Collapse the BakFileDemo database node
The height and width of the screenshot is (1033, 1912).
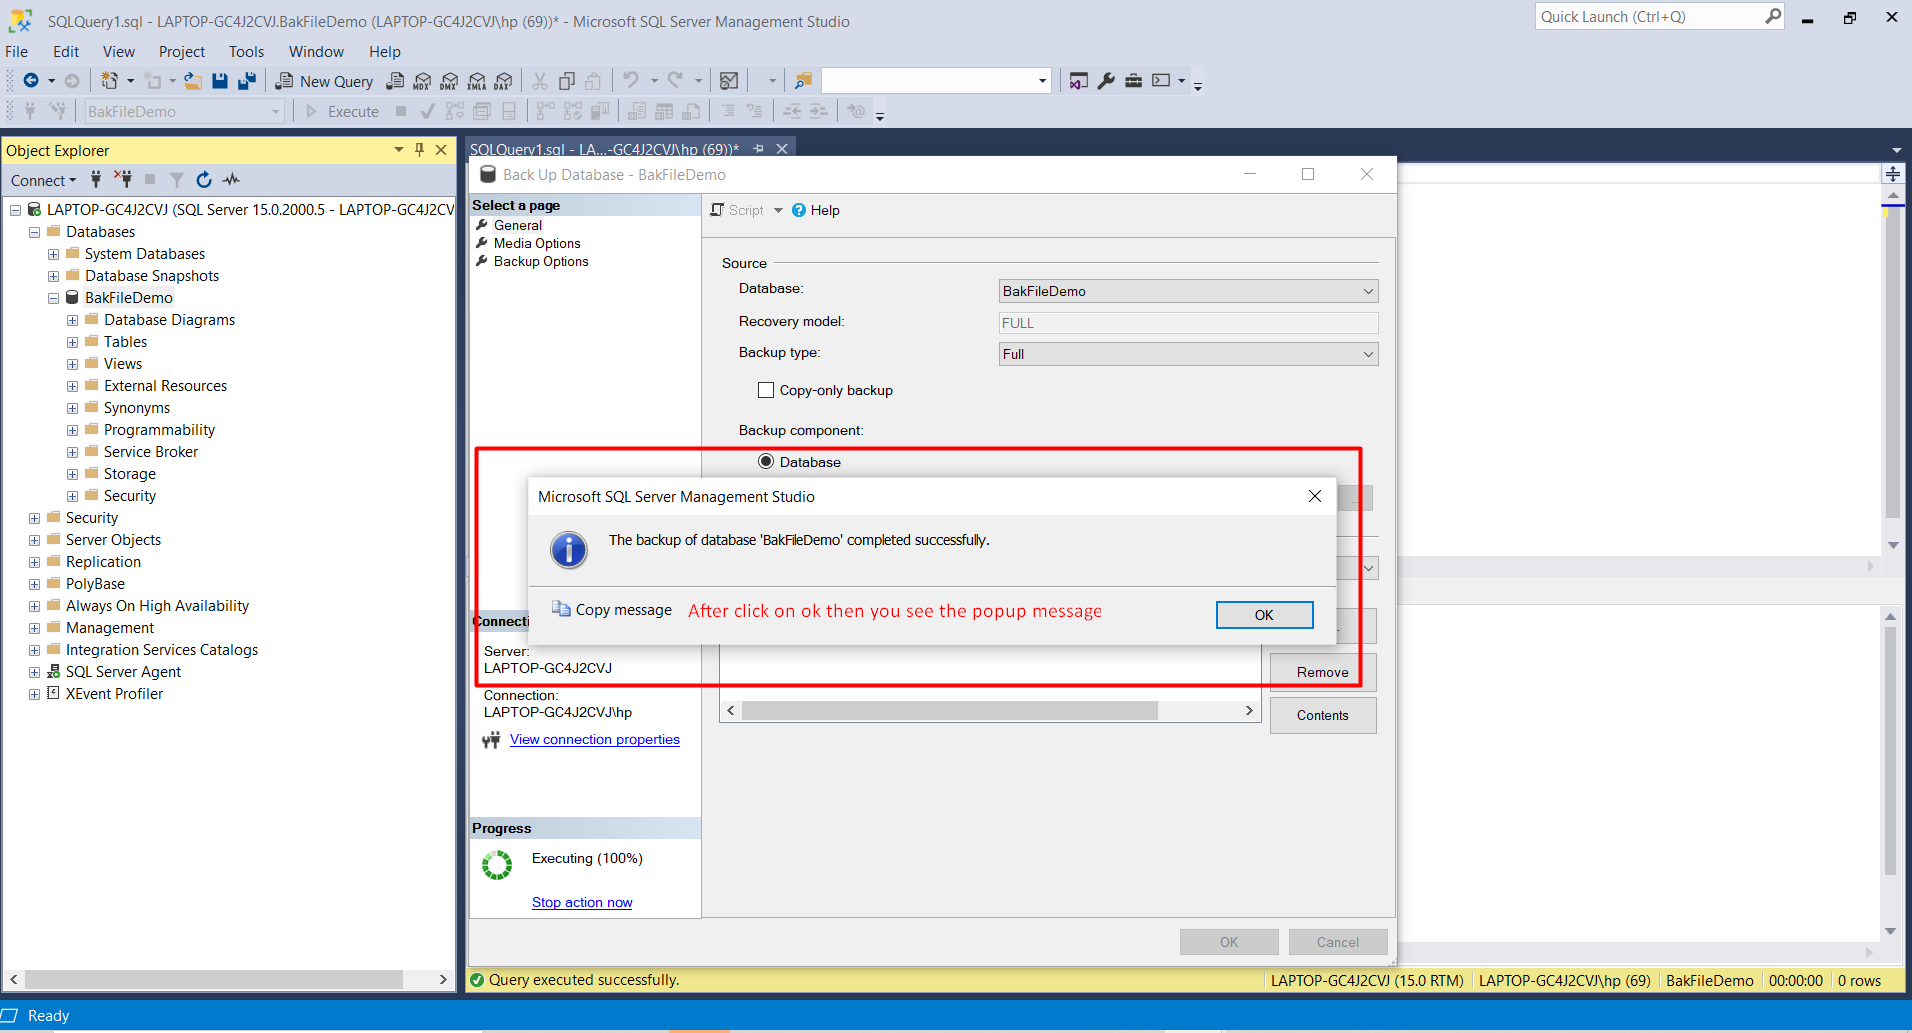53,298
